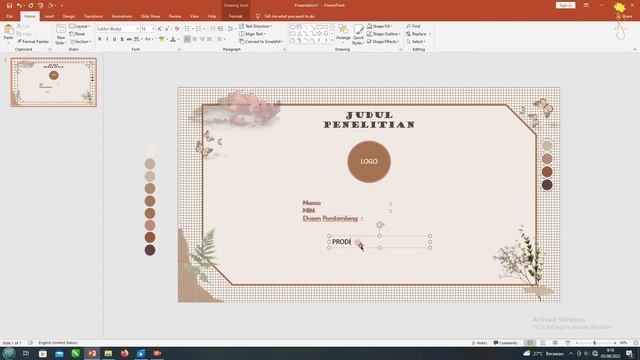Image resolution: width=640 pixels, height=360 pixels.
Task: Toggle Italic formatting
Action: (x=107, y=39)
